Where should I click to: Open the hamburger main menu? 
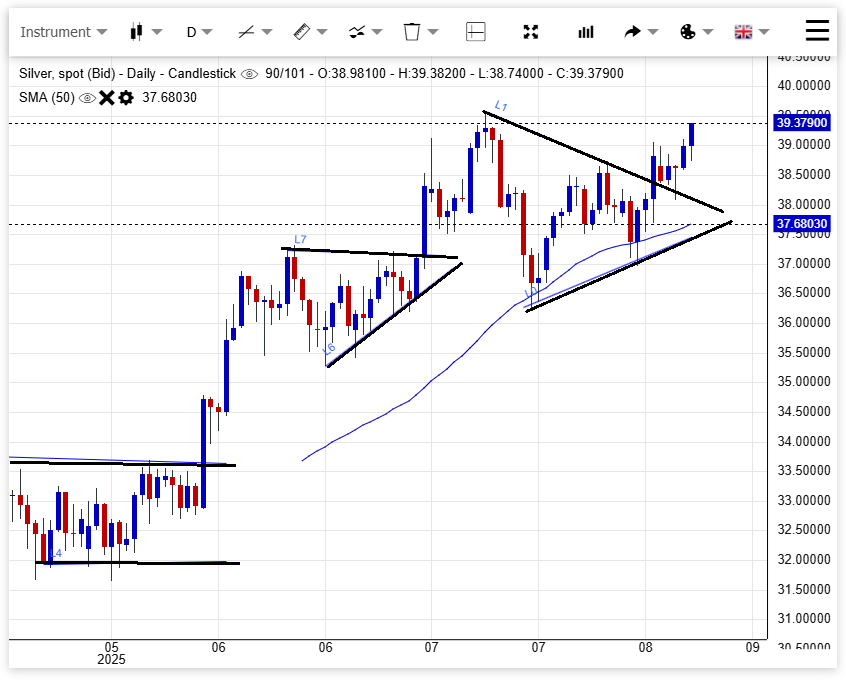point(817,31)
